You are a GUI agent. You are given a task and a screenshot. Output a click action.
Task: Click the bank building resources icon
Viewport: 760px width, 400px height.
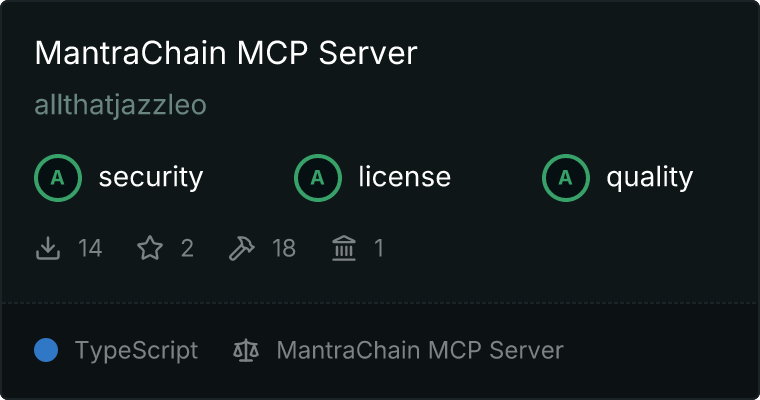click(x=344, y=248)
